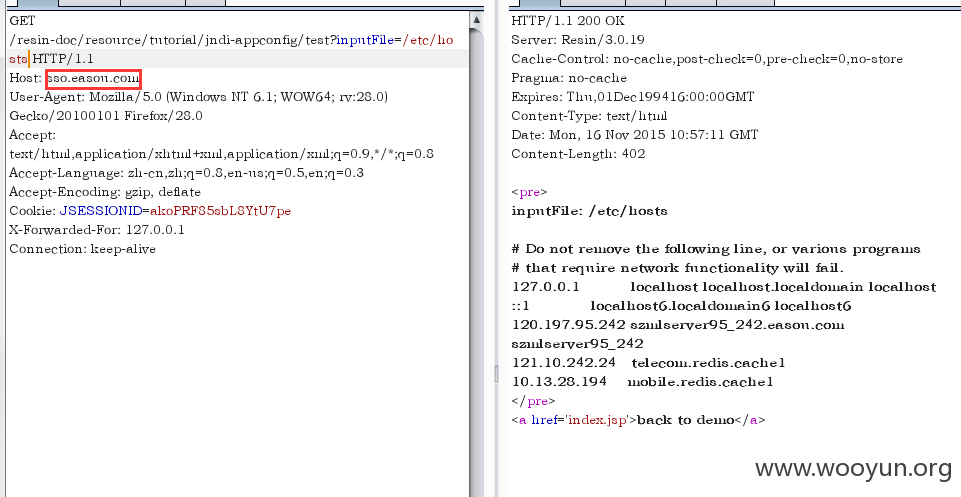Click the ::1 localhost6 hosts entry
This screenshot has width=961, height=497.
tap(682, 306)
